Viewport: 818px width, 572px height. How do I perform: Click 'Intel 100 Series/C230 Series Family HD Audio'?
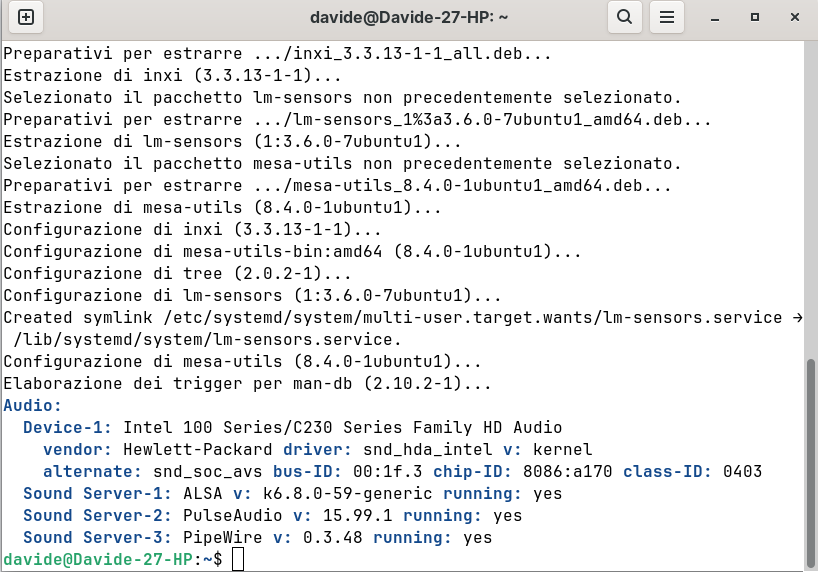coord(342,427)
